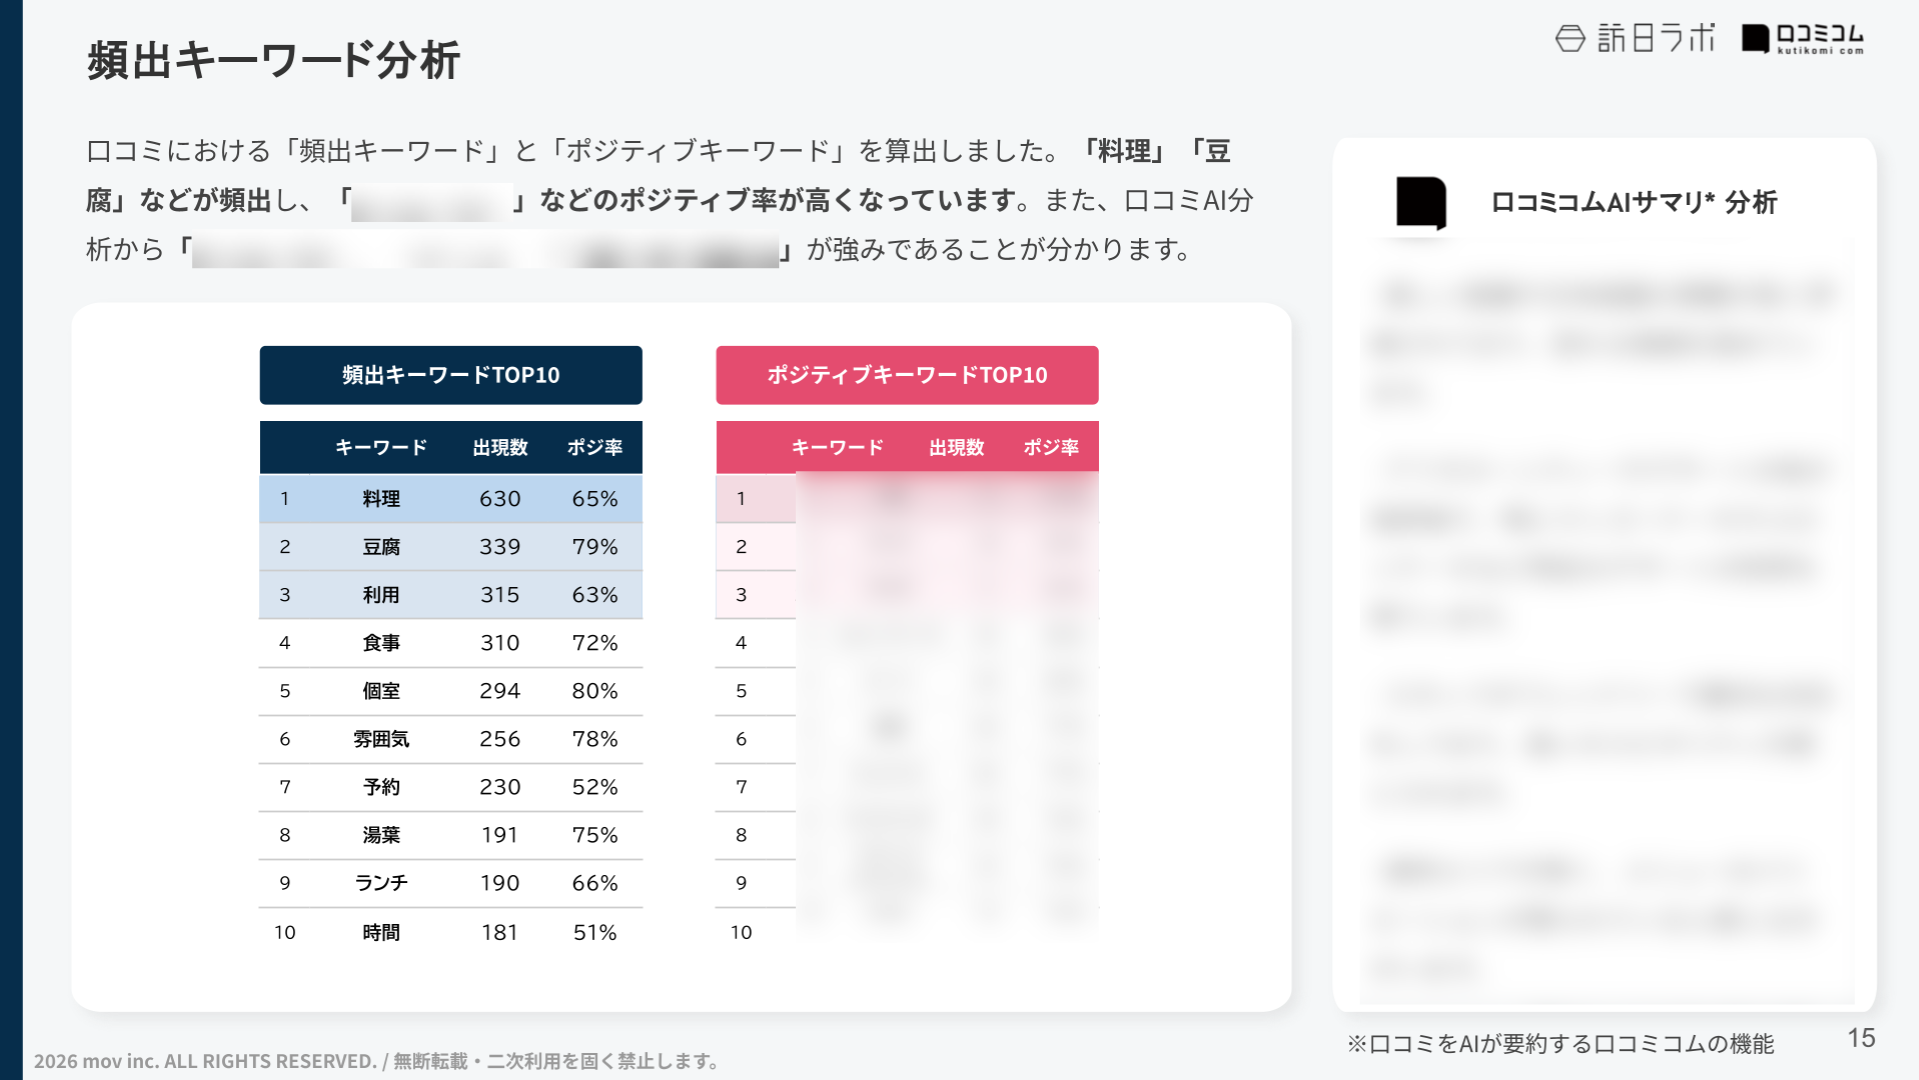The height and width of the screenshot is (1080, 1919).
Task: Click the 80% positive rate for 個室
Action: [x=595, y=691]
